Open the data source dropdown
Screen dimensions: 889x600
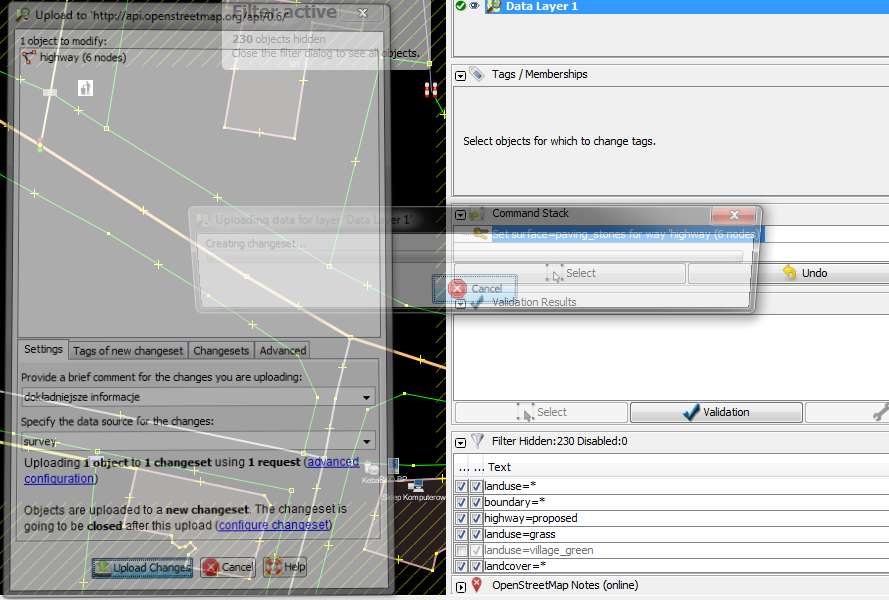click(x=367, y=441)
